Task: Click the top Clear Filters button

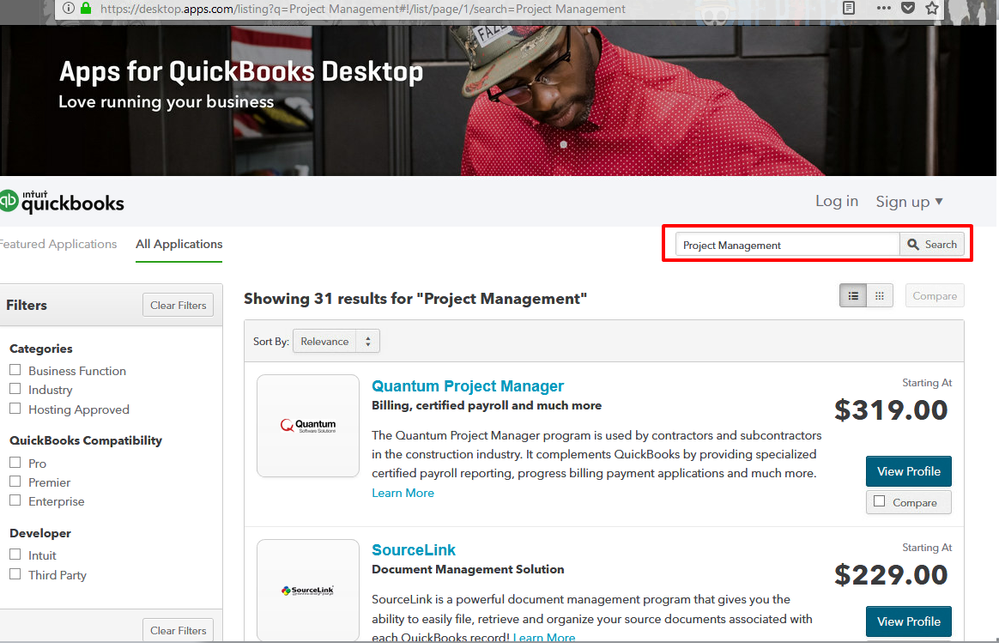Action: pos(178,305)
